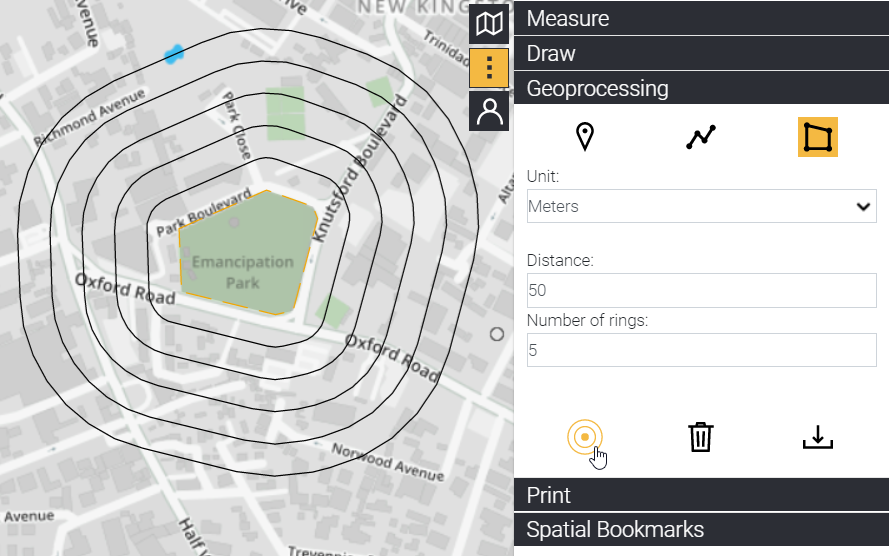Collapse the Geoprocessing panel
The width and height of the screenshot is (889, 556).
point(701,88)
